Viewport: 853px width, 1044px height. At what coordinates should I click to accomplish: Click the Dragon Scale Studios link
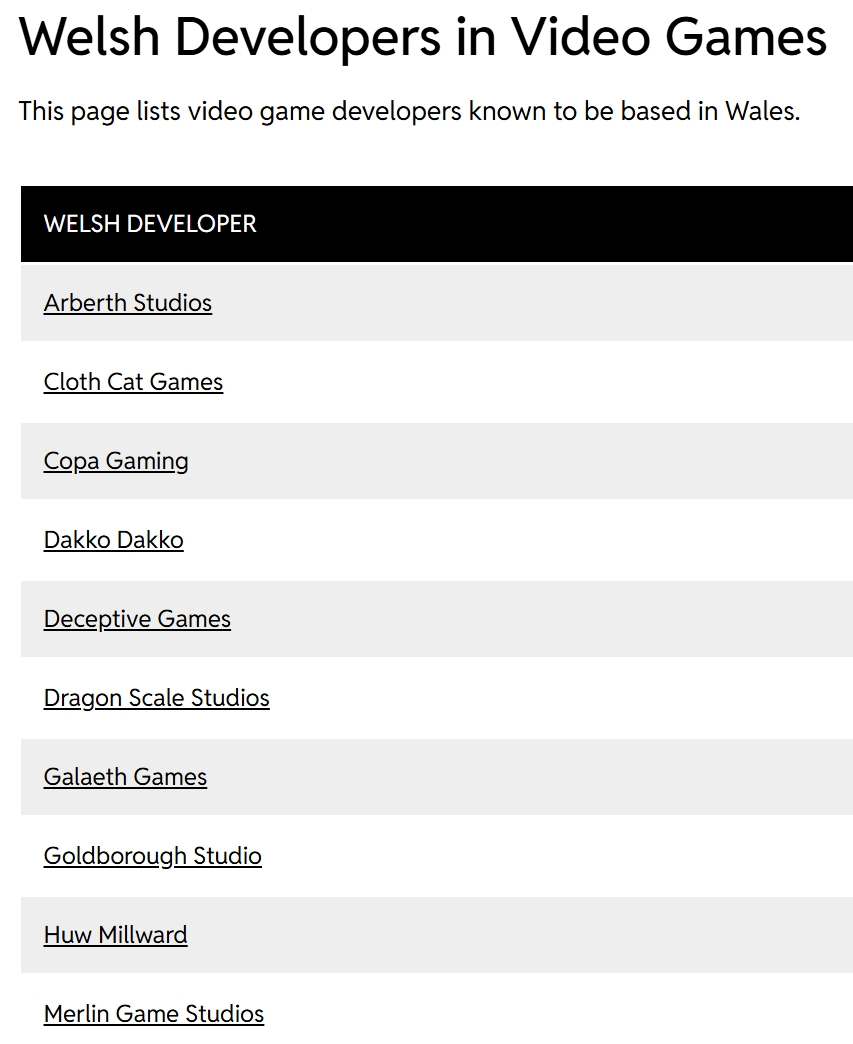click(x=156, y=698)
